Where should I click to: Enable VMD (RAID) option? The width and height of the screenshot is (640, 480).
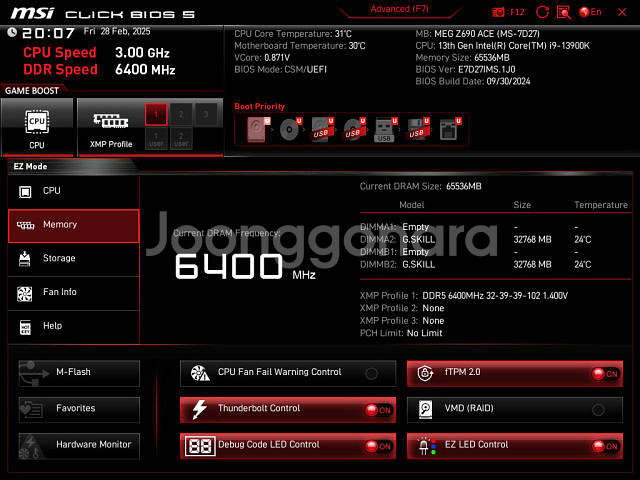(x=599, y=409)
